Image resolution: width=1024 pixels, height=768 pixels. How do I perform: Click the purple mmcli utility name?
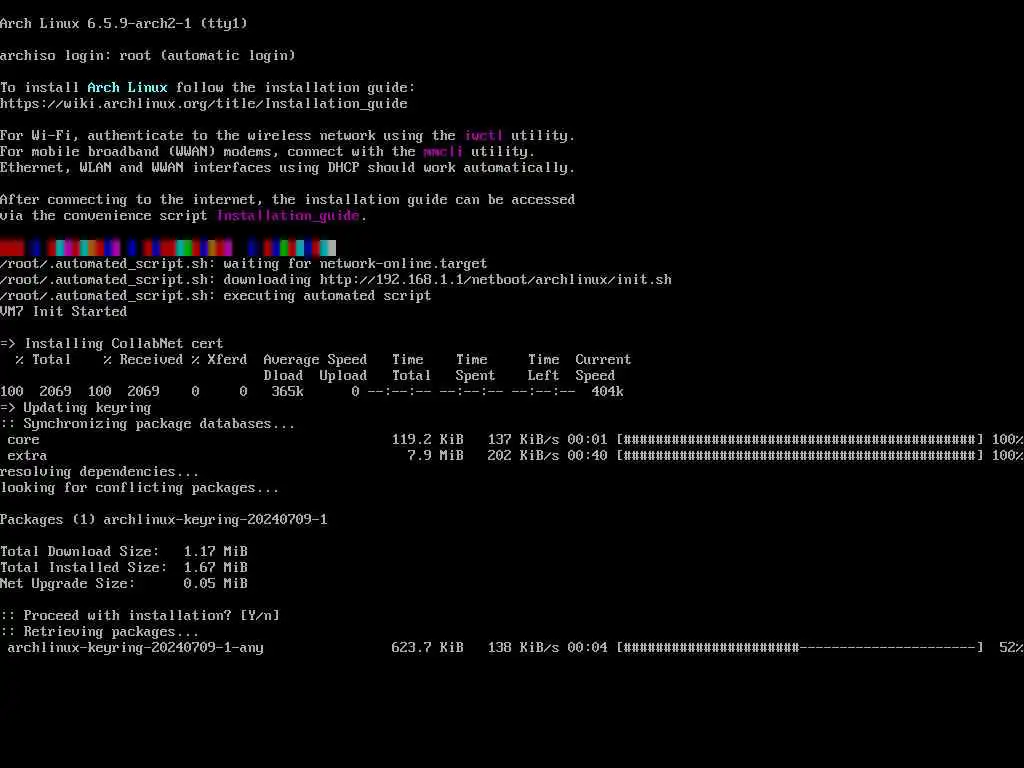(443, 152)
